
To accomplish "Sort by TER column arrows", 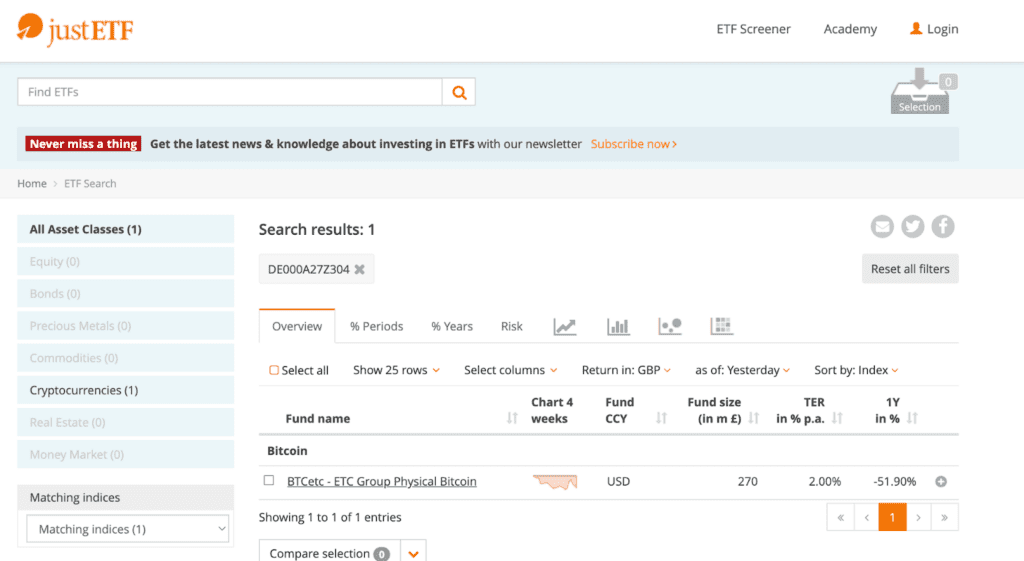I will point(837,418).
